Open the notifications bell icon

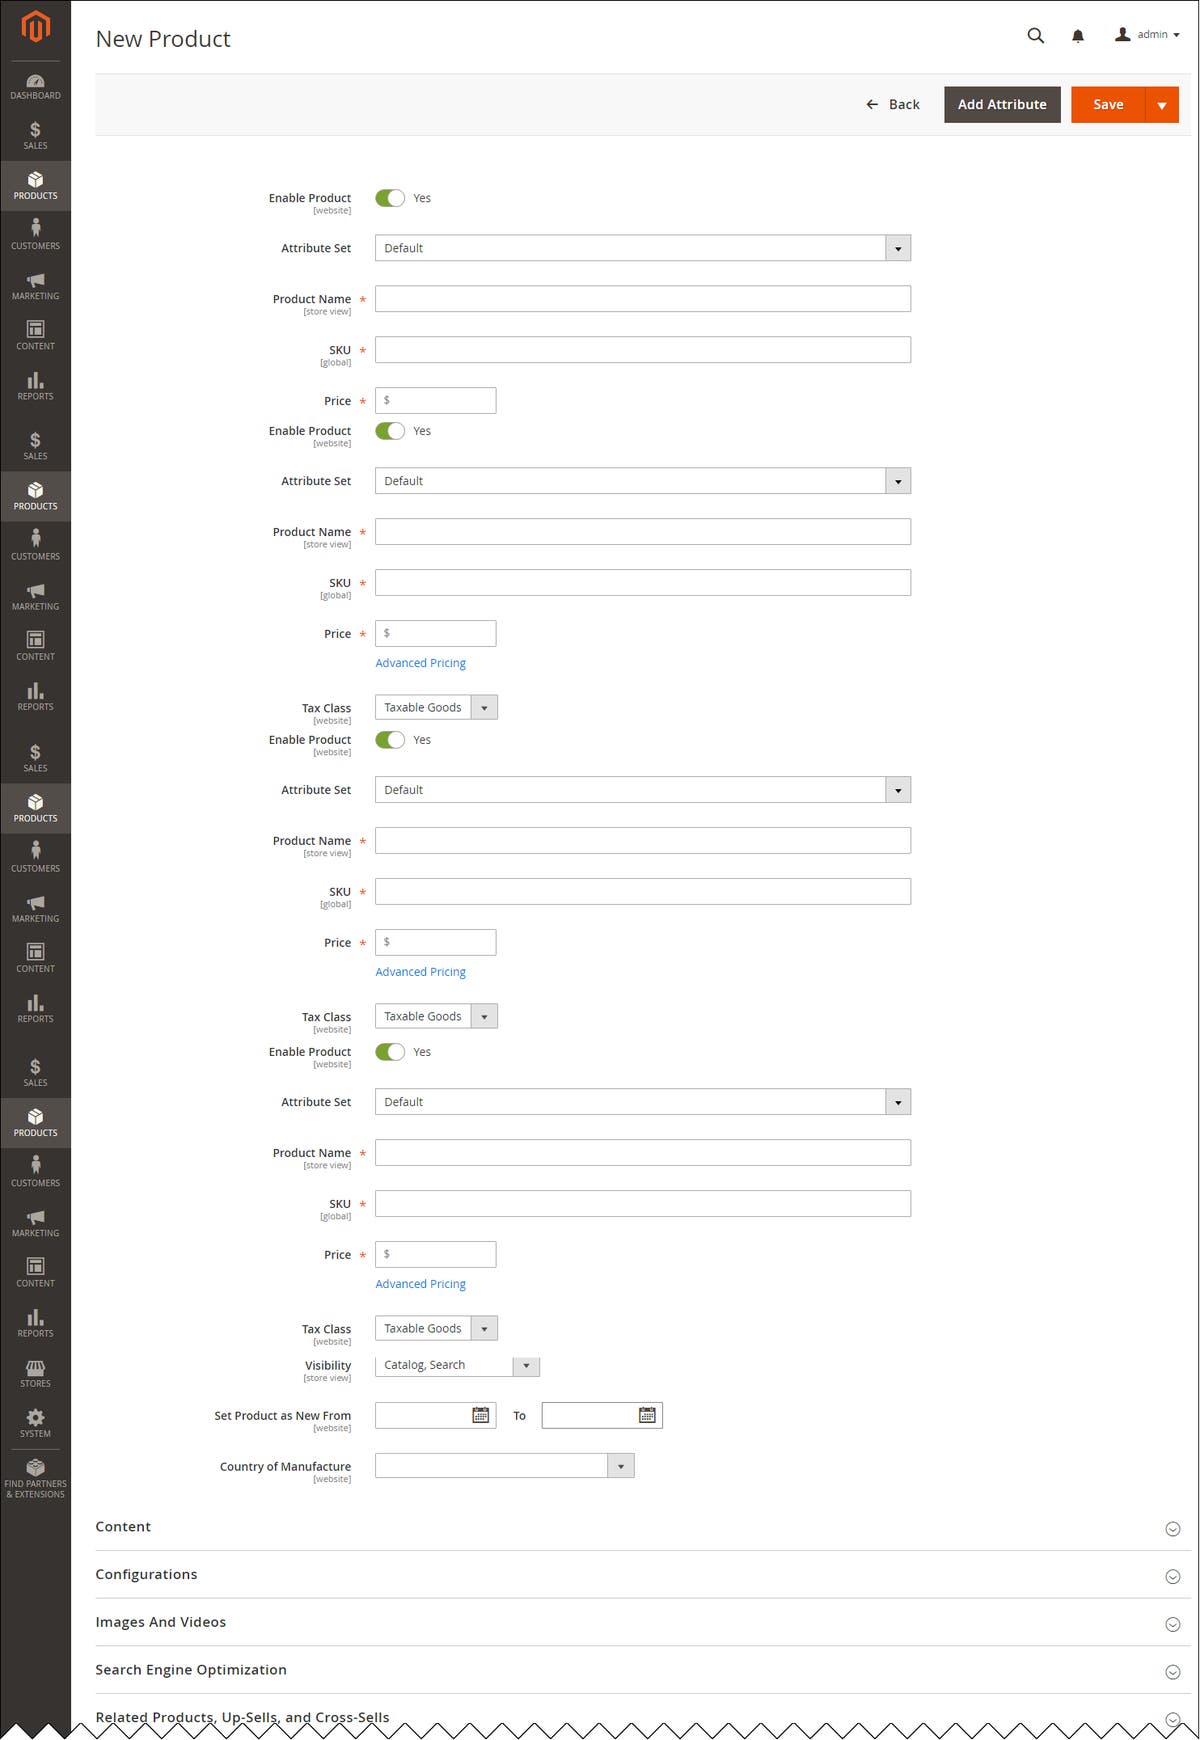coord(1078,36)
